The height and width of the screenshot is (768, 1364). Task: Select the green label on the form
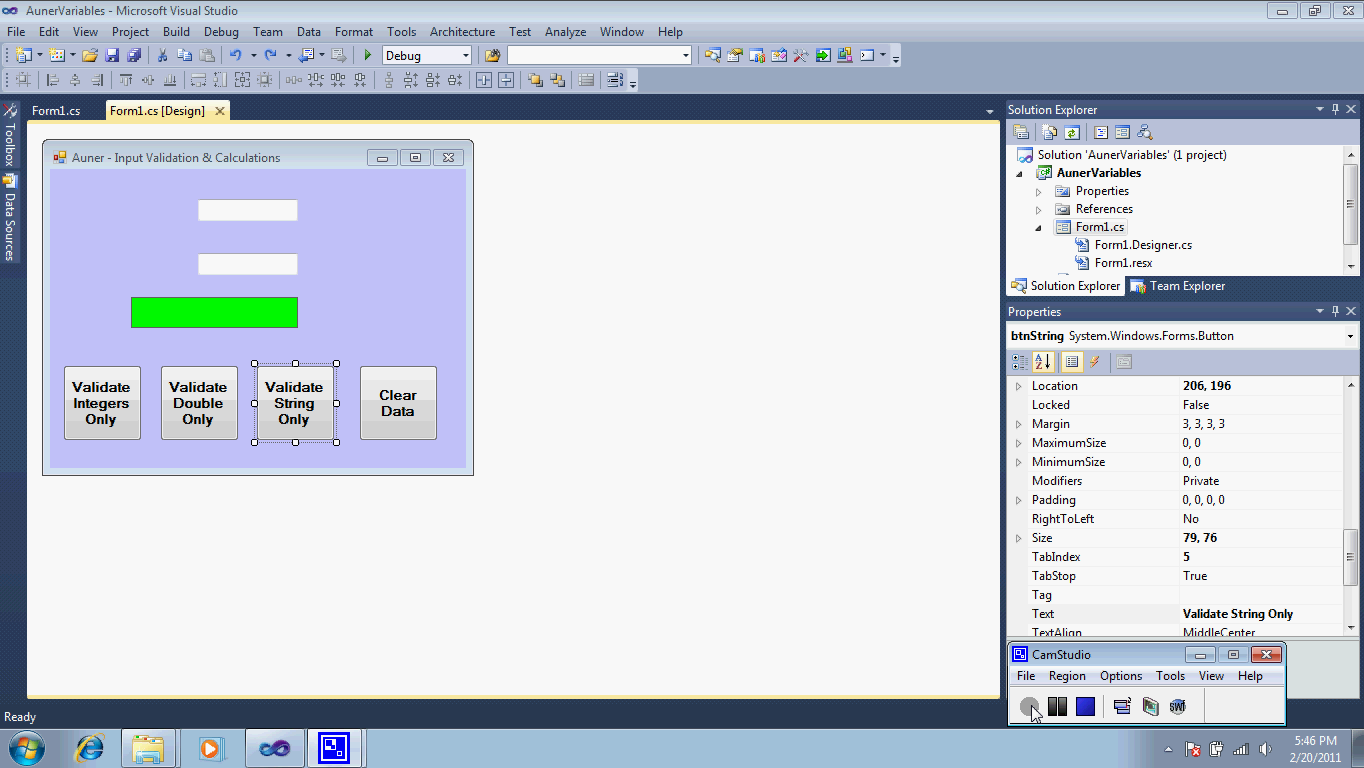coord(214,312)
